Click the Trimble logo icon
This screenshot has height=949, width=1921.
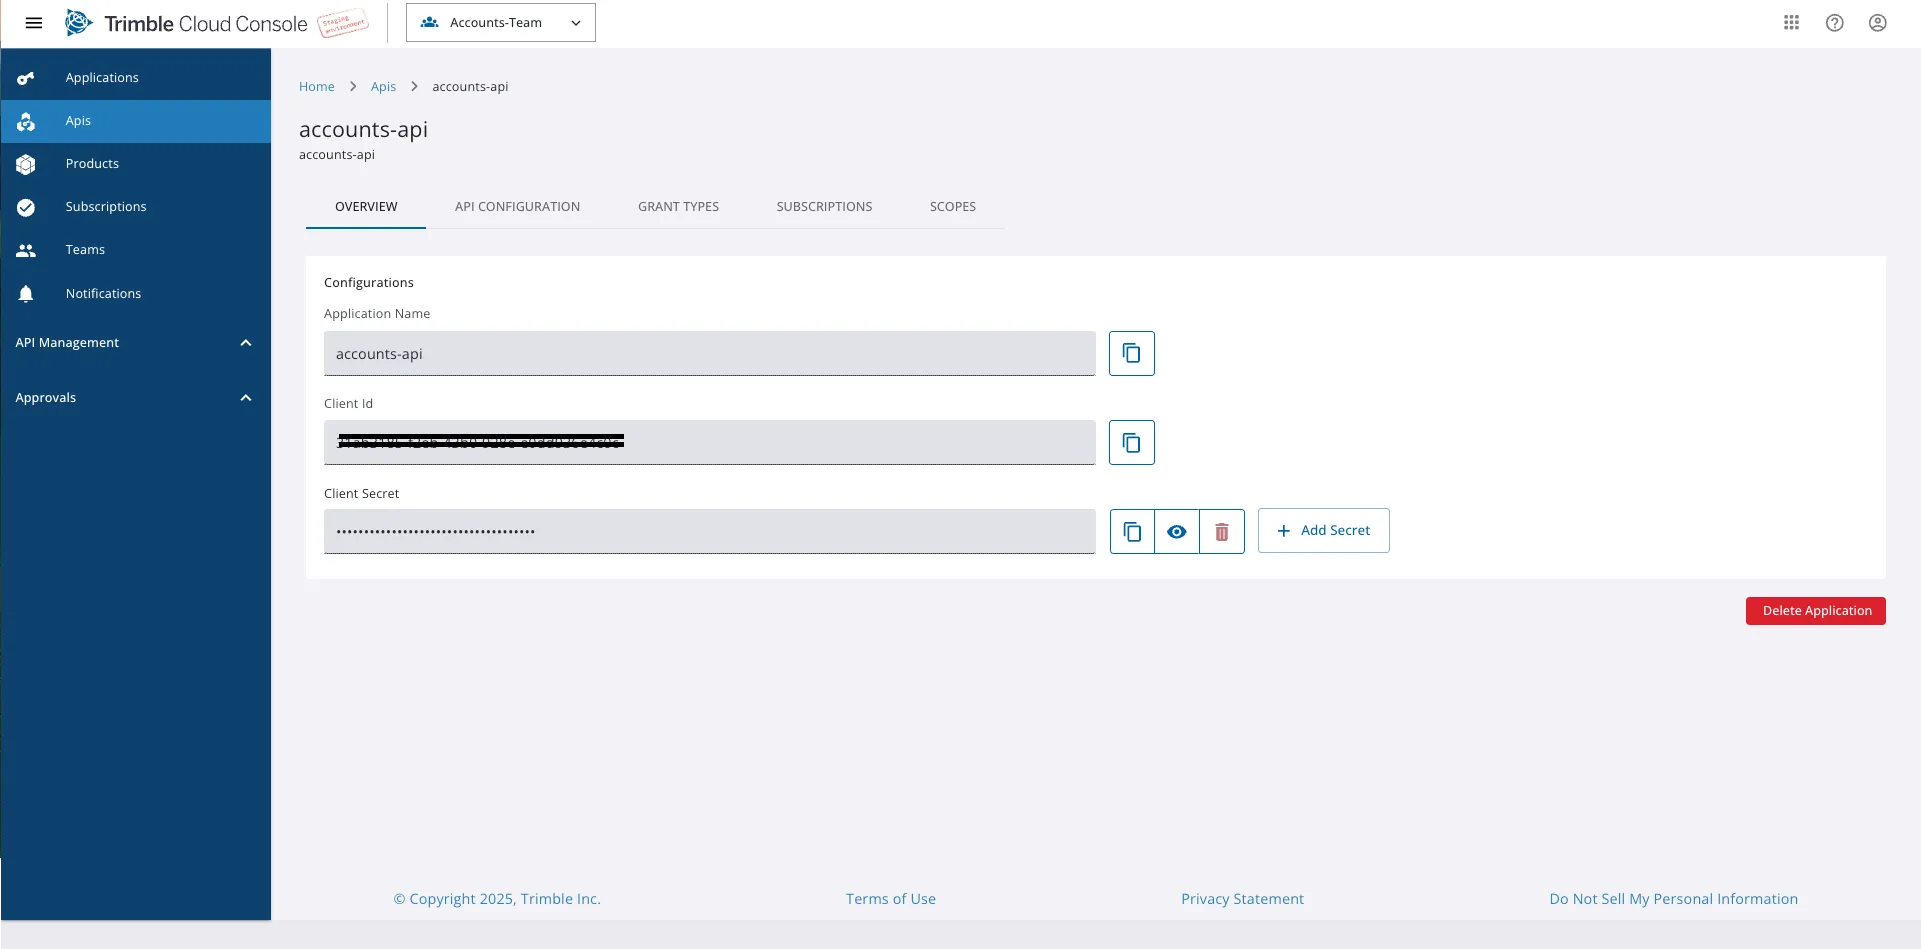pos(79,23)
